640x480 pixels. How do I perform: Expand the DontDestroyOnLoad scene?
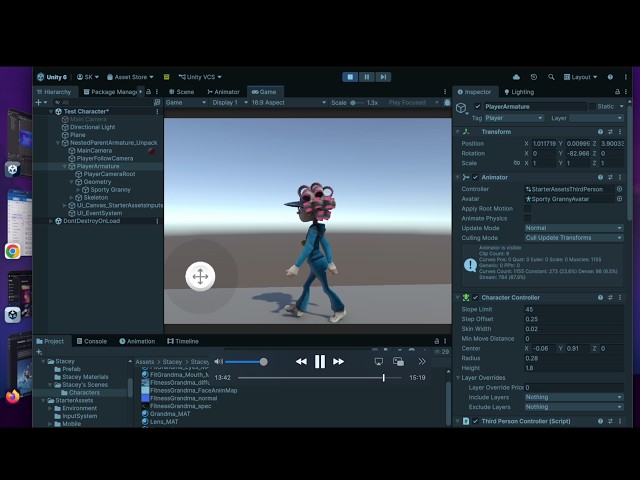(51, 221)
